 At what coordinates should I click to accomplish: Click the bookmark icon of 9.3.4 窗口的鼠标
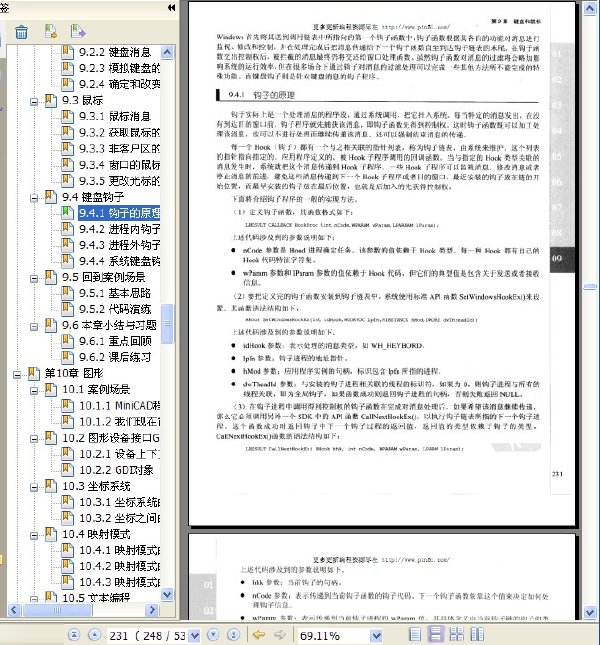coord(67,165)
